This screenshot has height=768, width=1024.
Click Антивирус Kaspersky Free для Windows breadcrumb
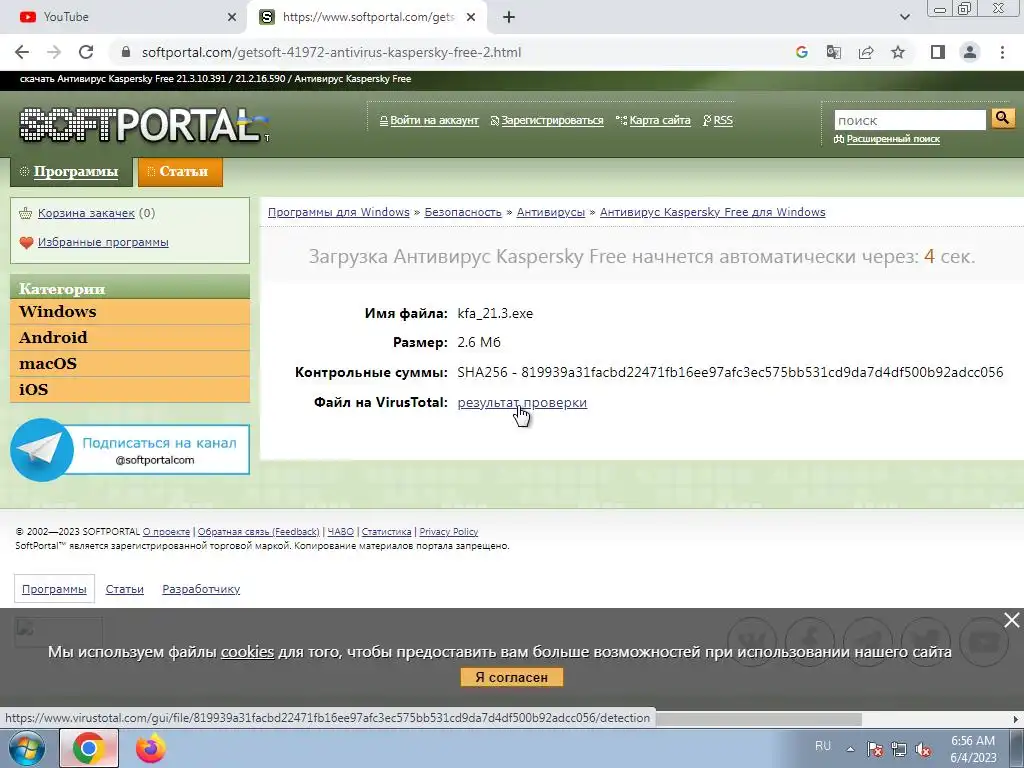point(712,212)
